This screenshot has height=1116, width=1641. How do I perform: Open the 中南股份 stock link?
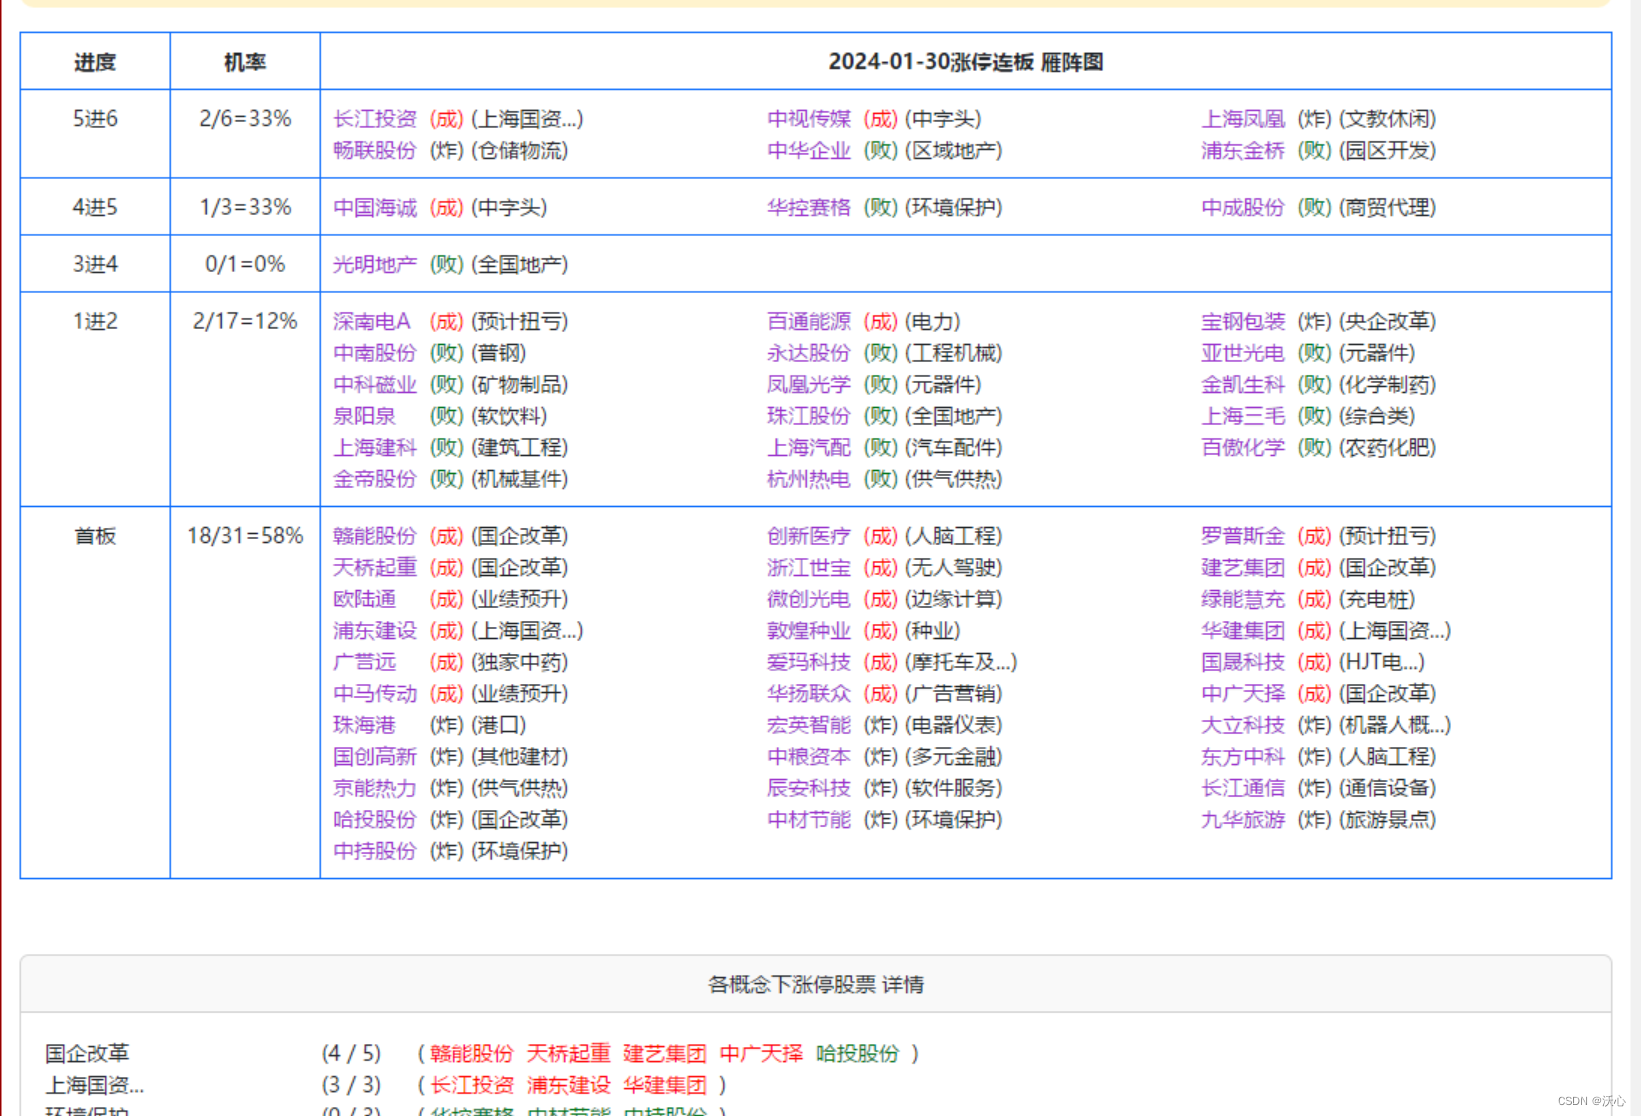(x=374, y=353)
